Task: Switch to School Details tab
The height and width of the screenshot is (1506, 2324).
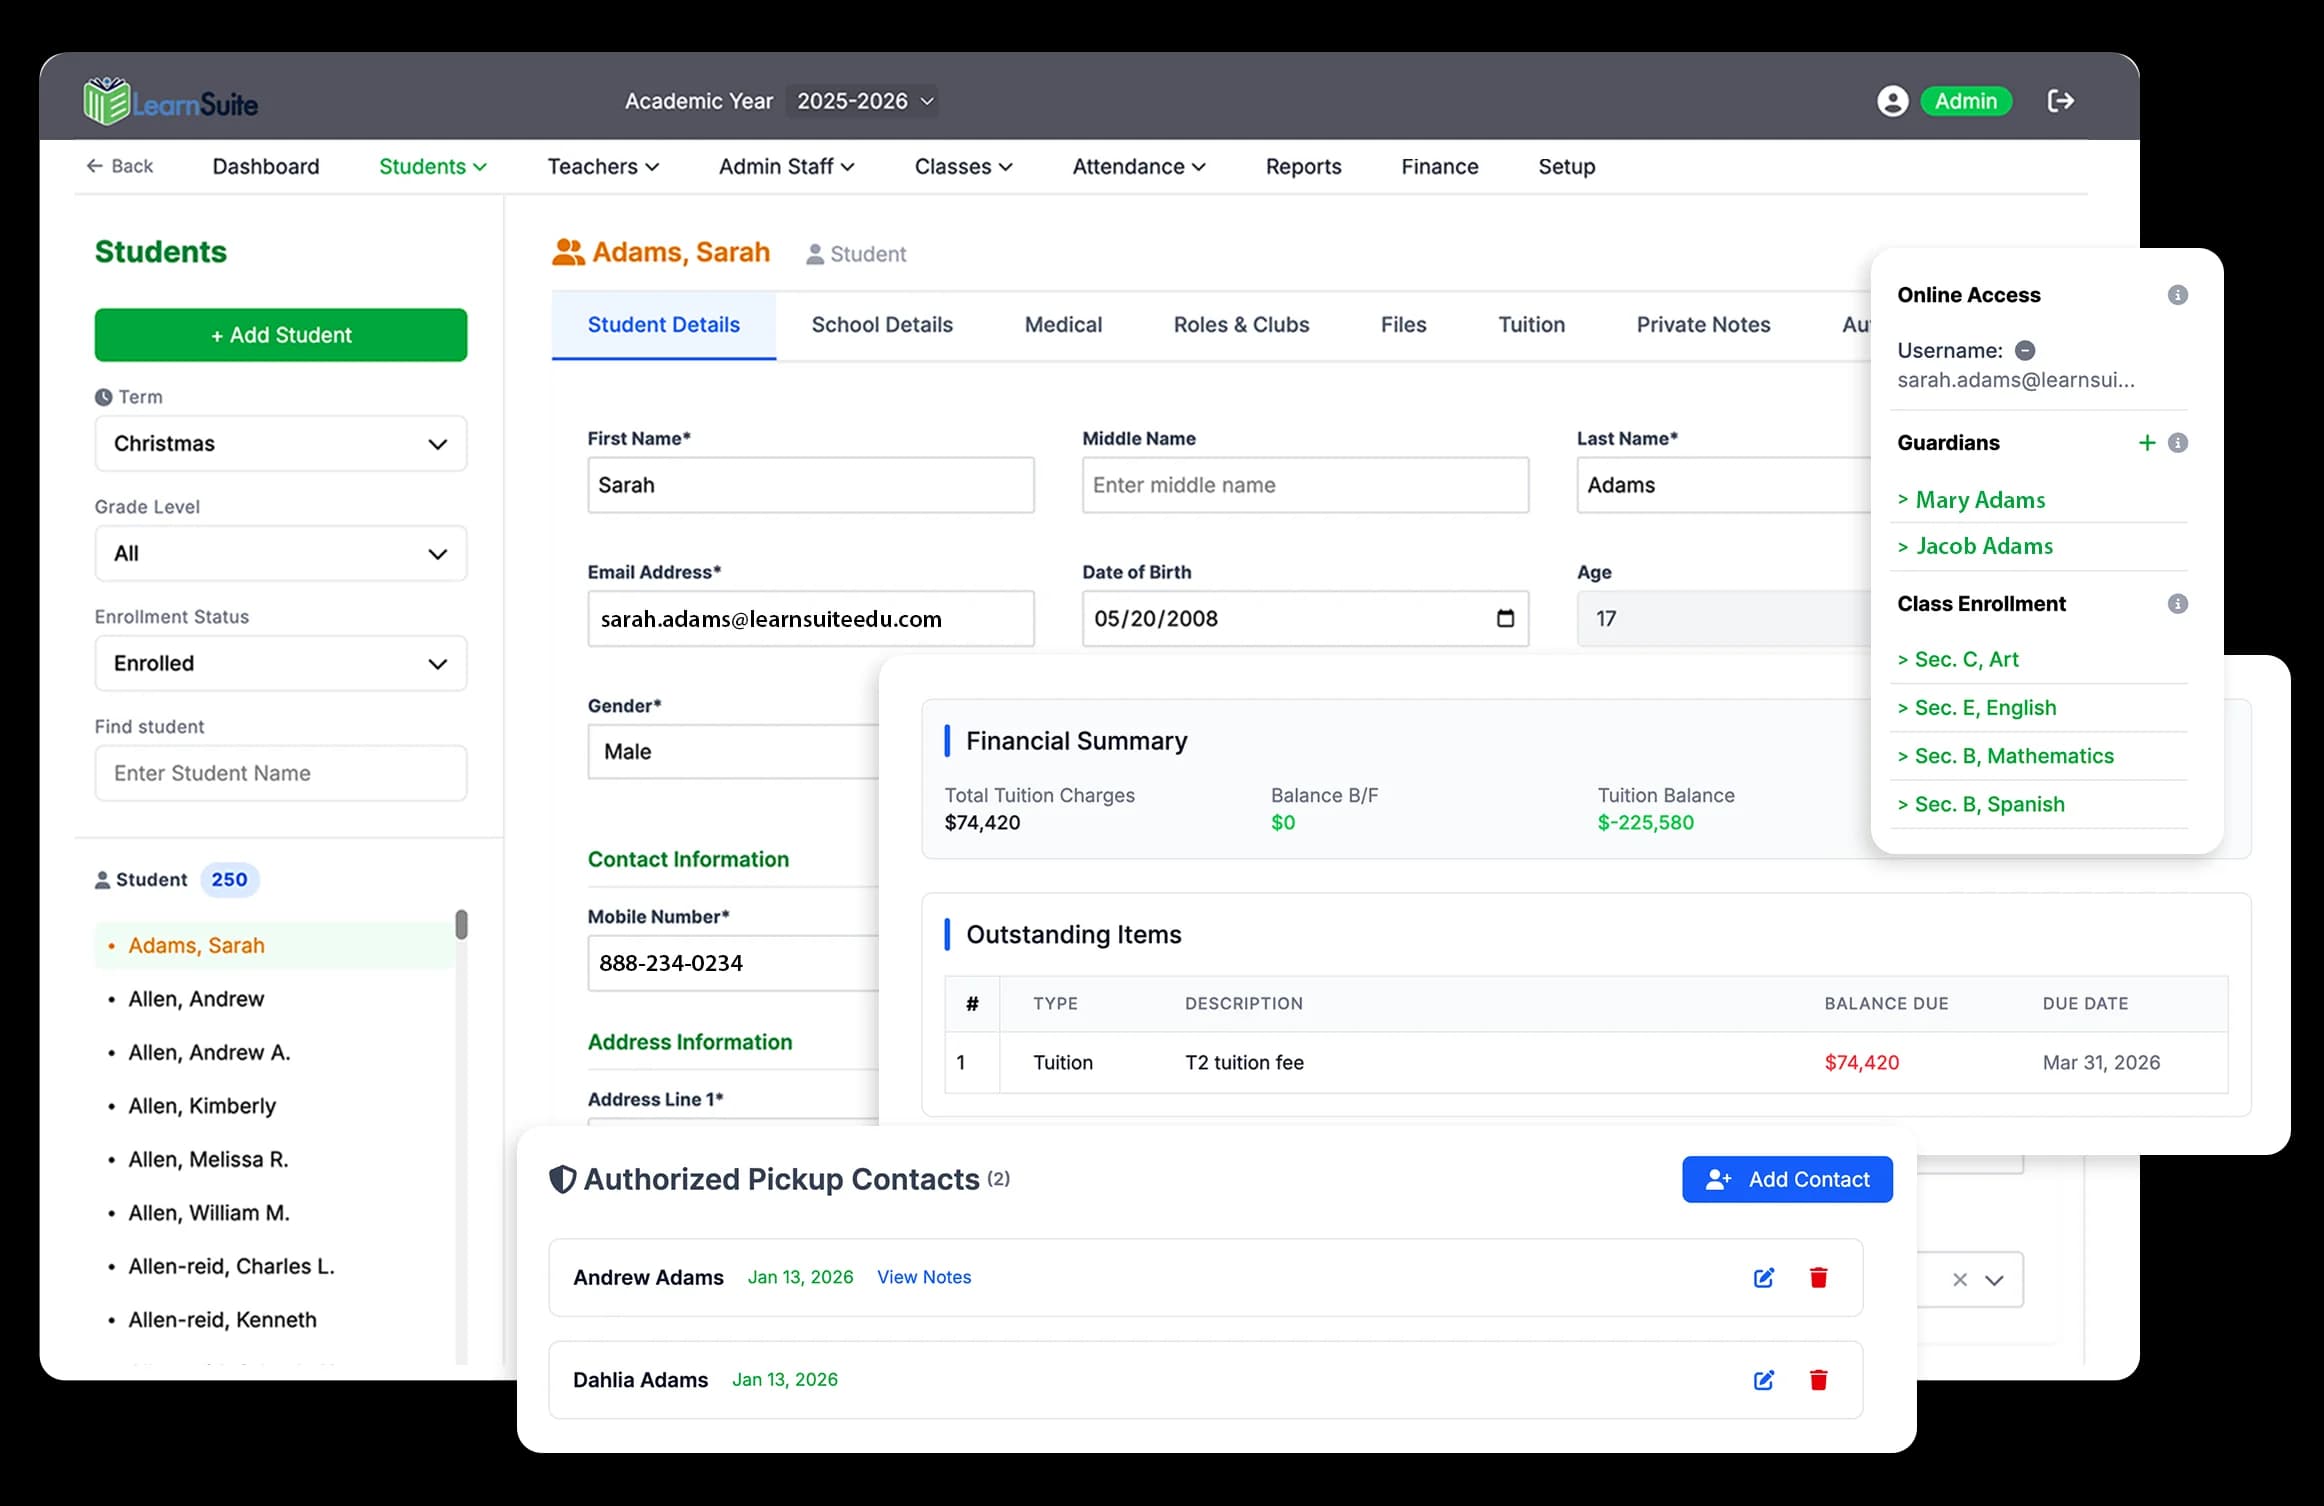Action: coord(882,325)
